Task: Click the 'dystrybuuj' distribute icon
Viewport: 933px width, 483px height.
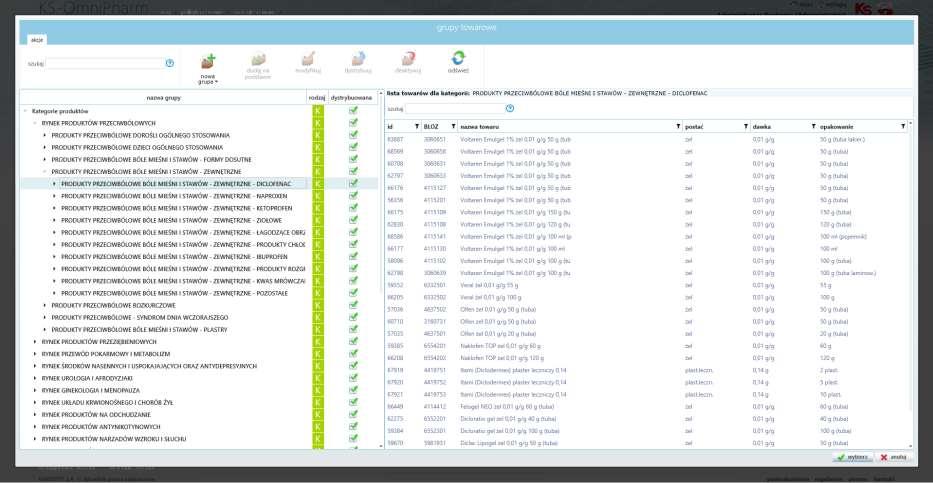Action: point(358,59)
